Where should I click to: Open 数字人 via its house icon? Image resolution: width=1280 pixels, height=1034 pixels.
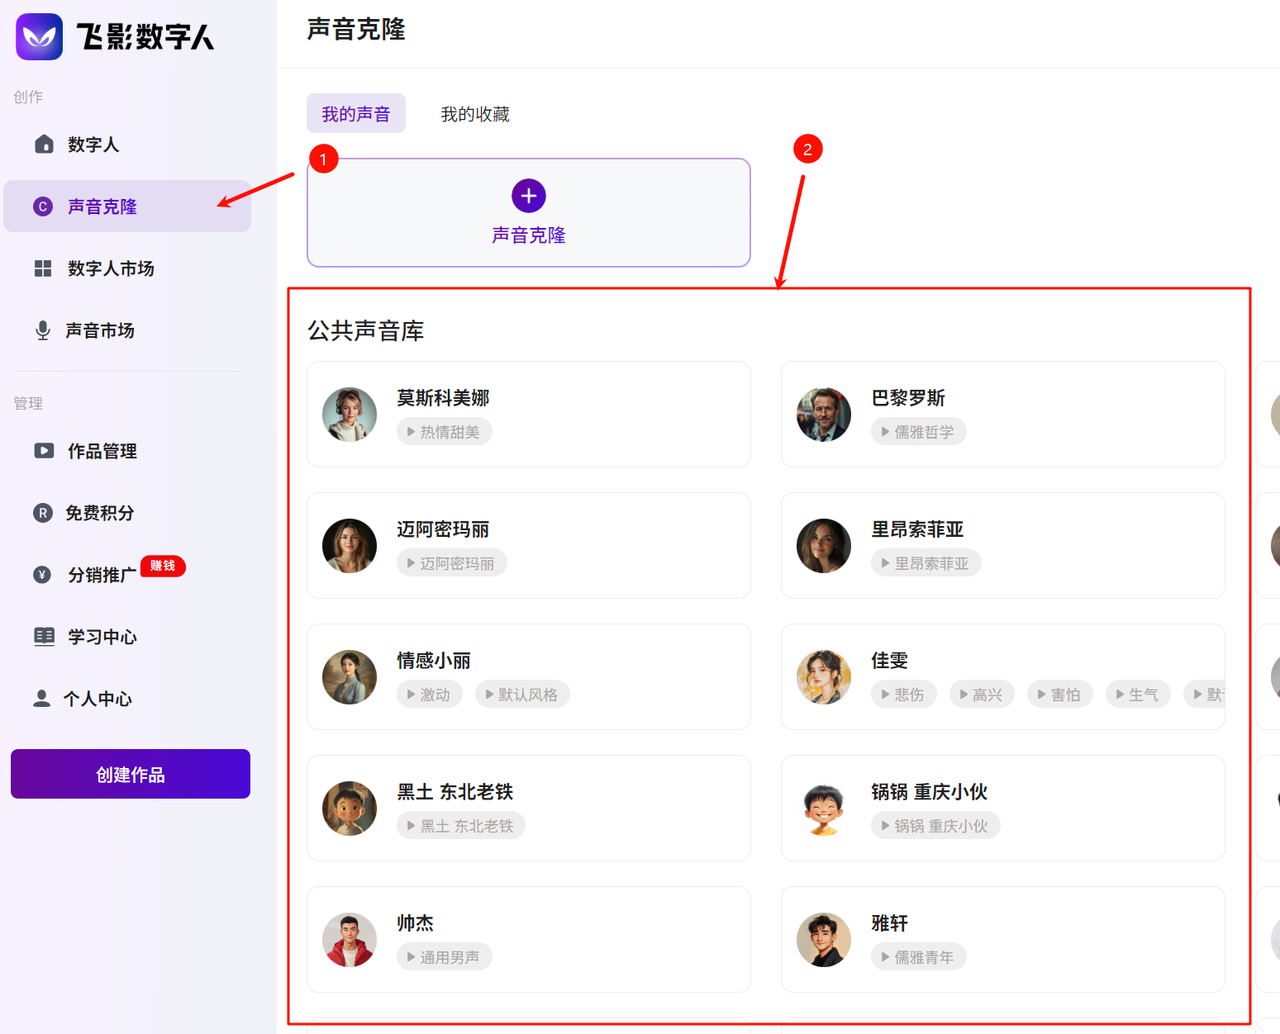click(44, 144)
